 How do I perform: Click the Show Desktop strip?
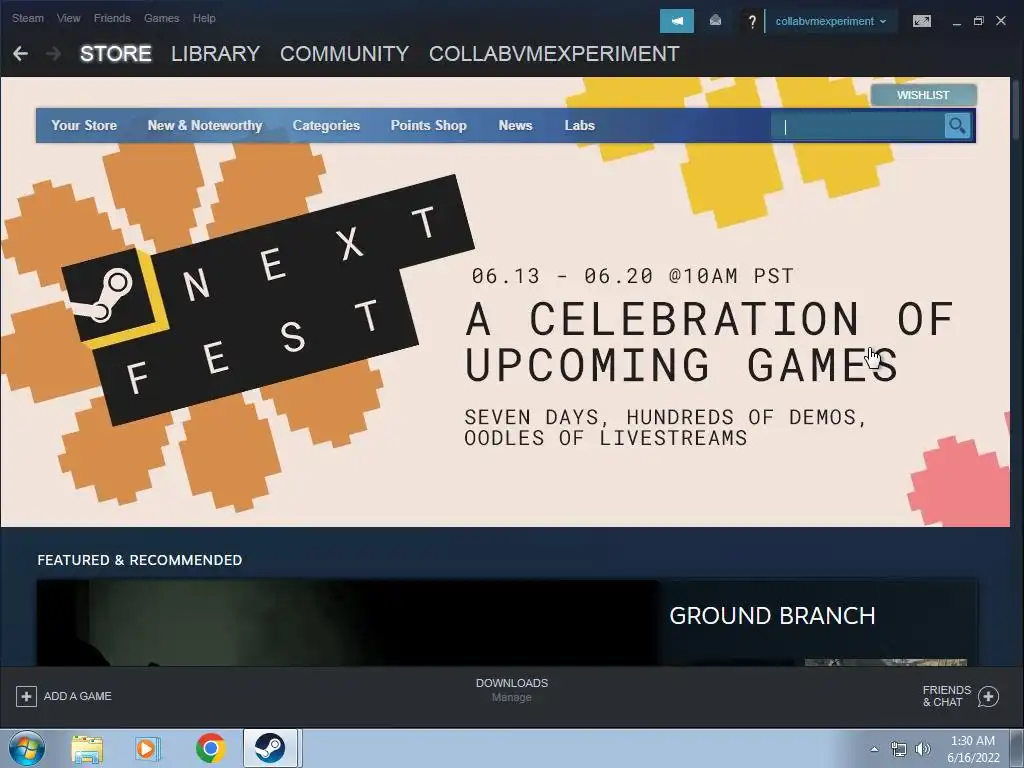1016,749
